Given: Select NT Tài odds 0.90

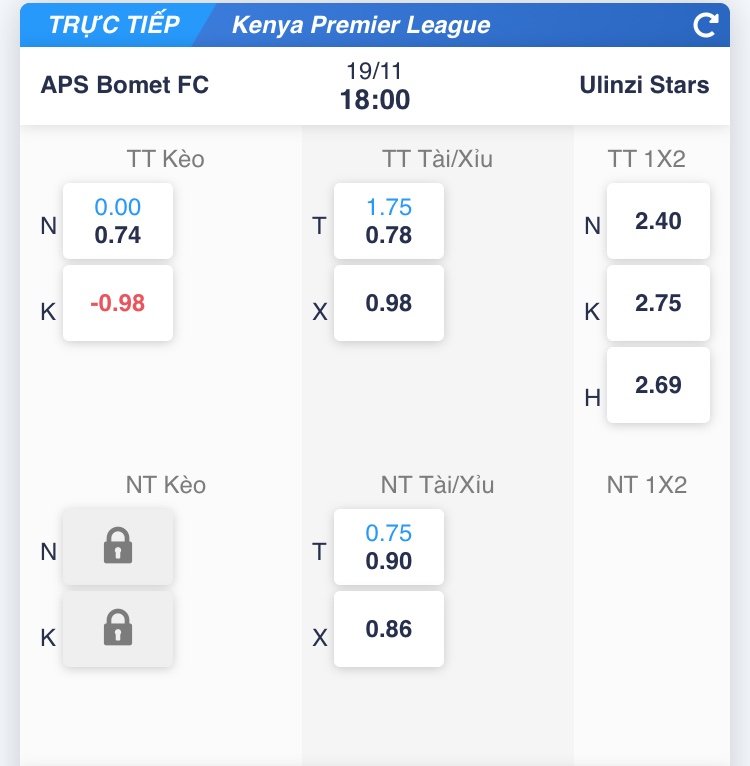Looking at the screenshot, I should coord(389,547).
